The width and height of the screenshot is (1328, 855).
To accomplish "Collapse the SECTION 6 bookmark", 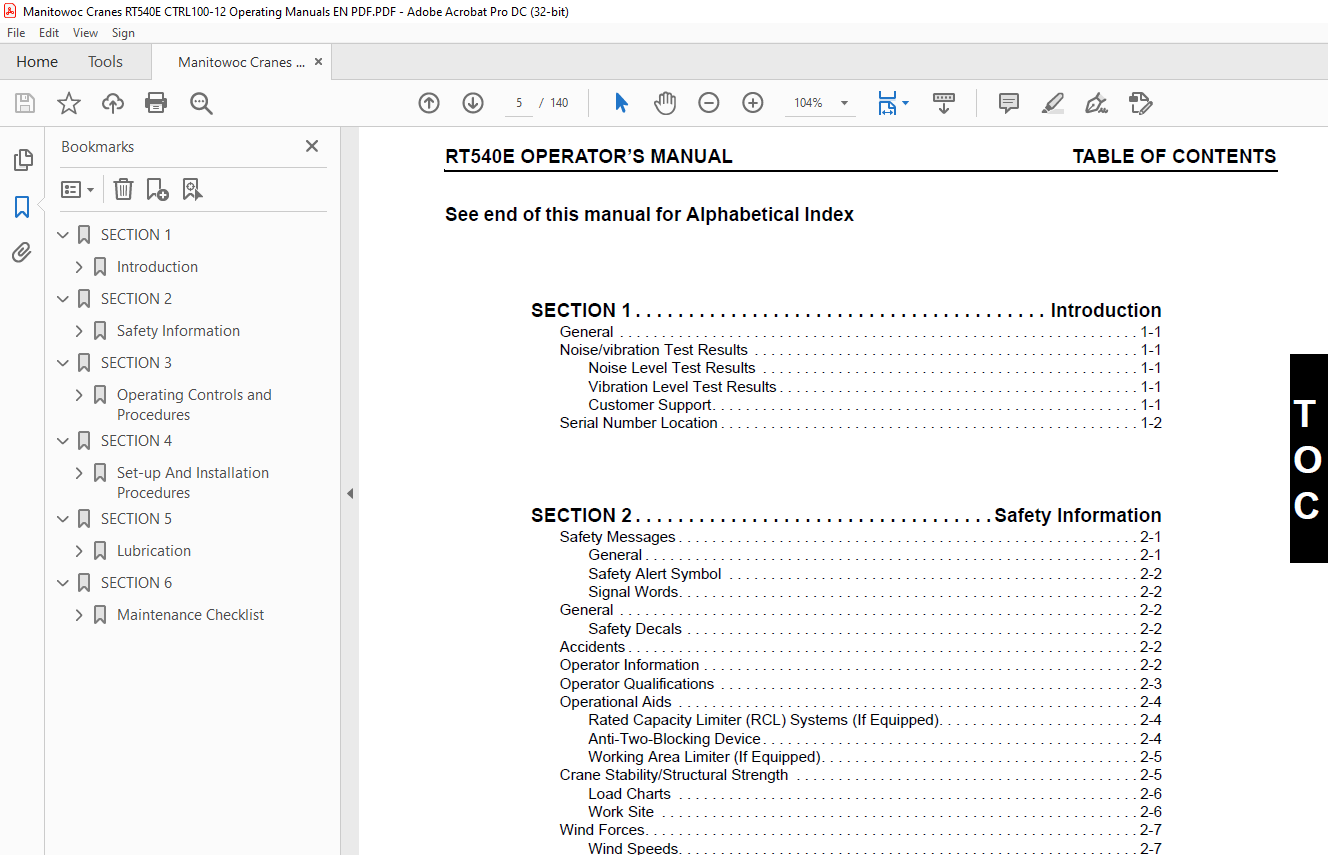I will [x=63, y=583].
